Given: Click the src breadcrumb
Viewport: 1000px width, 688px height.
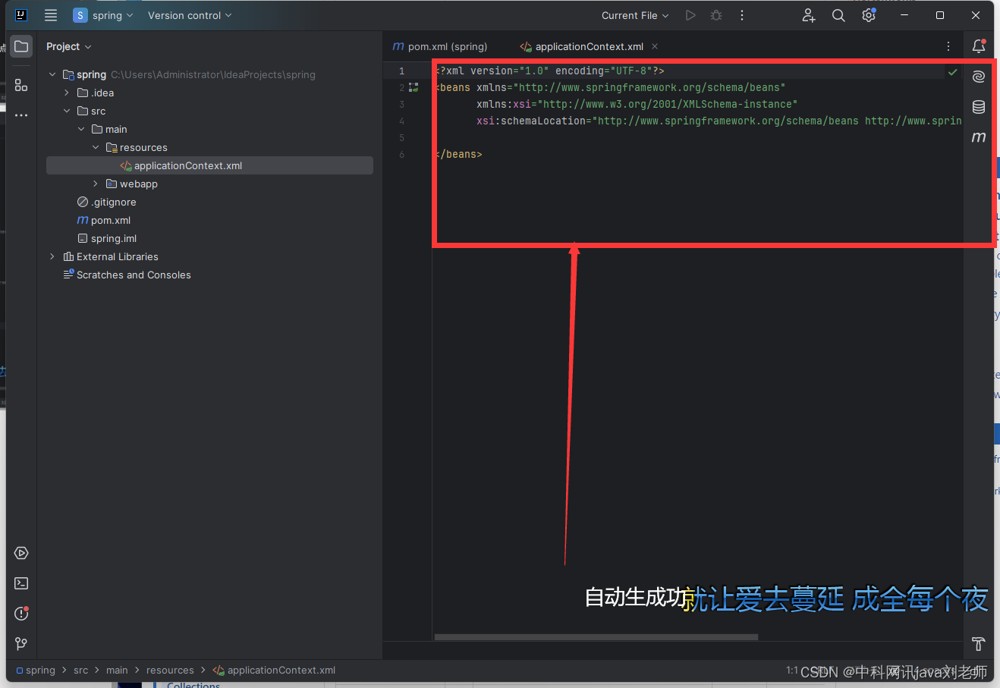Looking at the screenshot, I should [81, 670].
